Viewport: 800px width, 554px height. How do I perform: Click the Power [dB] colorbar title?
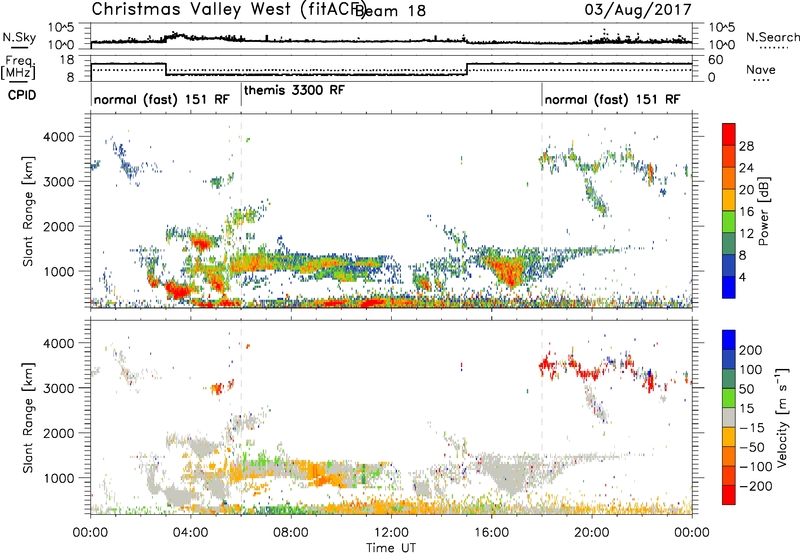764,211
